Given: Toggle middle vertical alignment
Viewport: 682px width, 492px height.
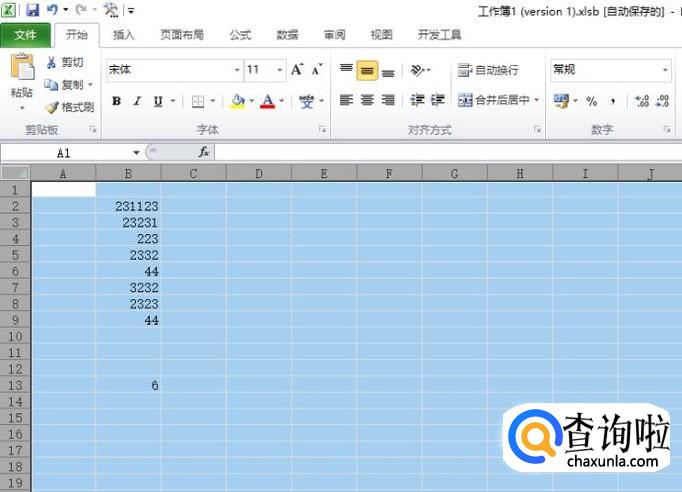Looking at the screenshot, I should click(x=367, y=70).
